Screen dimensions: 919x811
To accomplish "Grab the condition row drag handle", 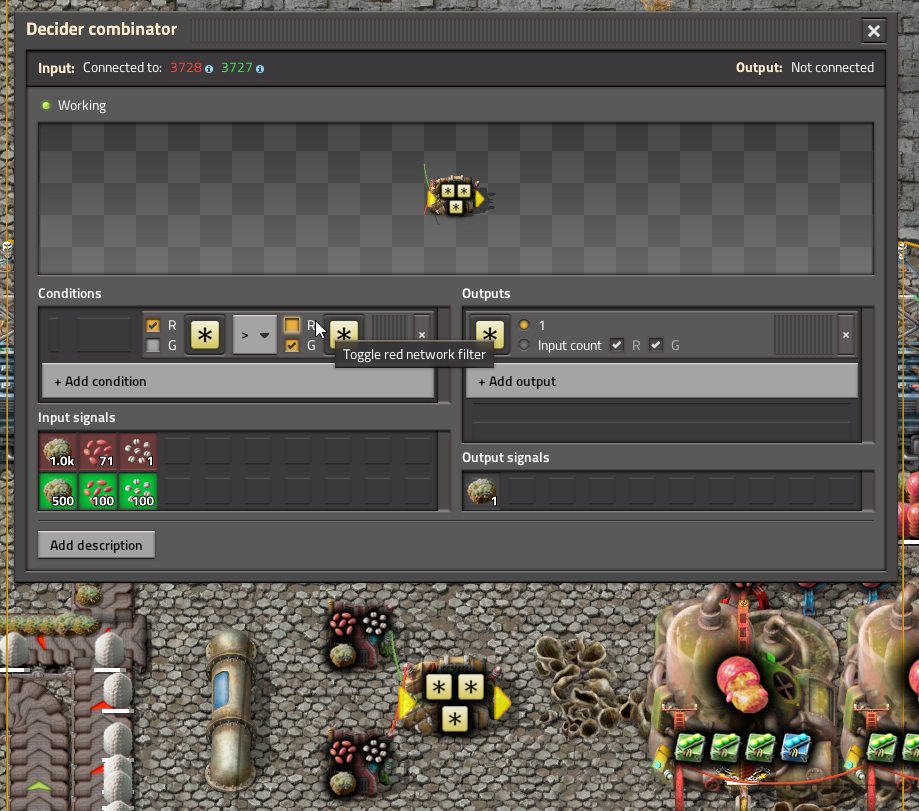I will (390, 335).
